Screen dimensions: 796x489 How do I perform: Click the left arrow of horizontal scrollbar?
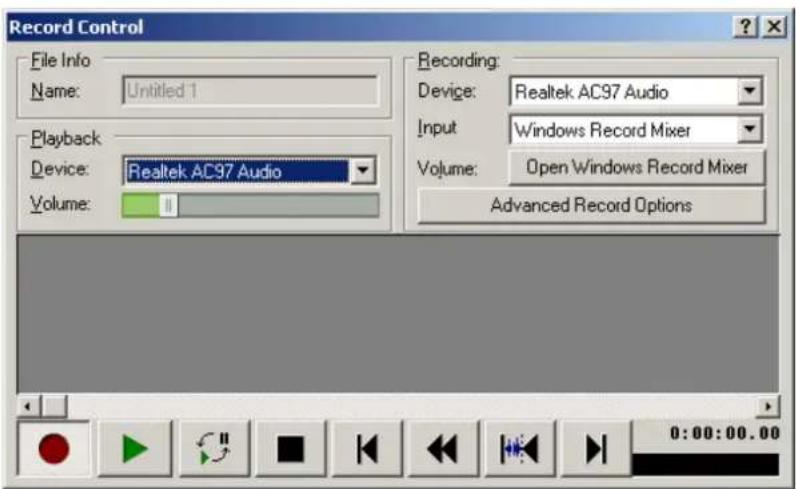[28, 406]
